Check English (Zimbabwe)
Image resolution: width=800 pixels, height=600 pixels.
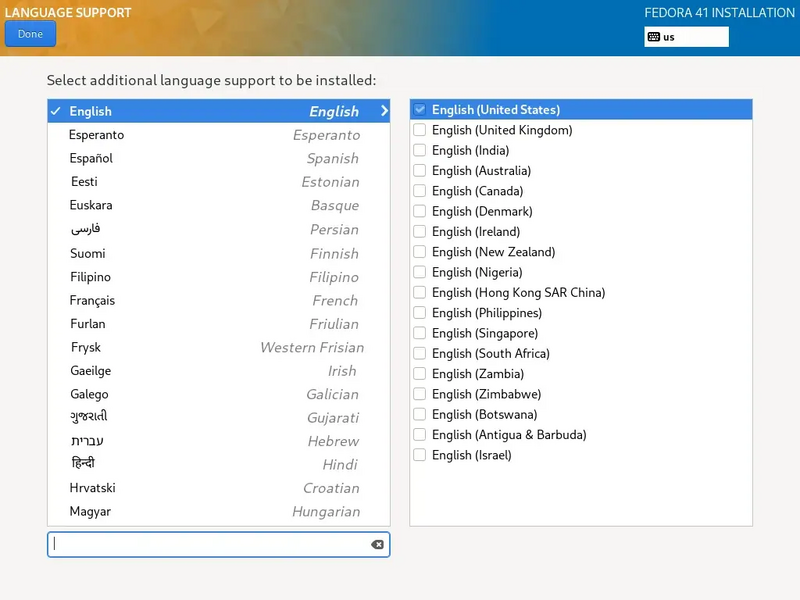(x=419, y=394)
